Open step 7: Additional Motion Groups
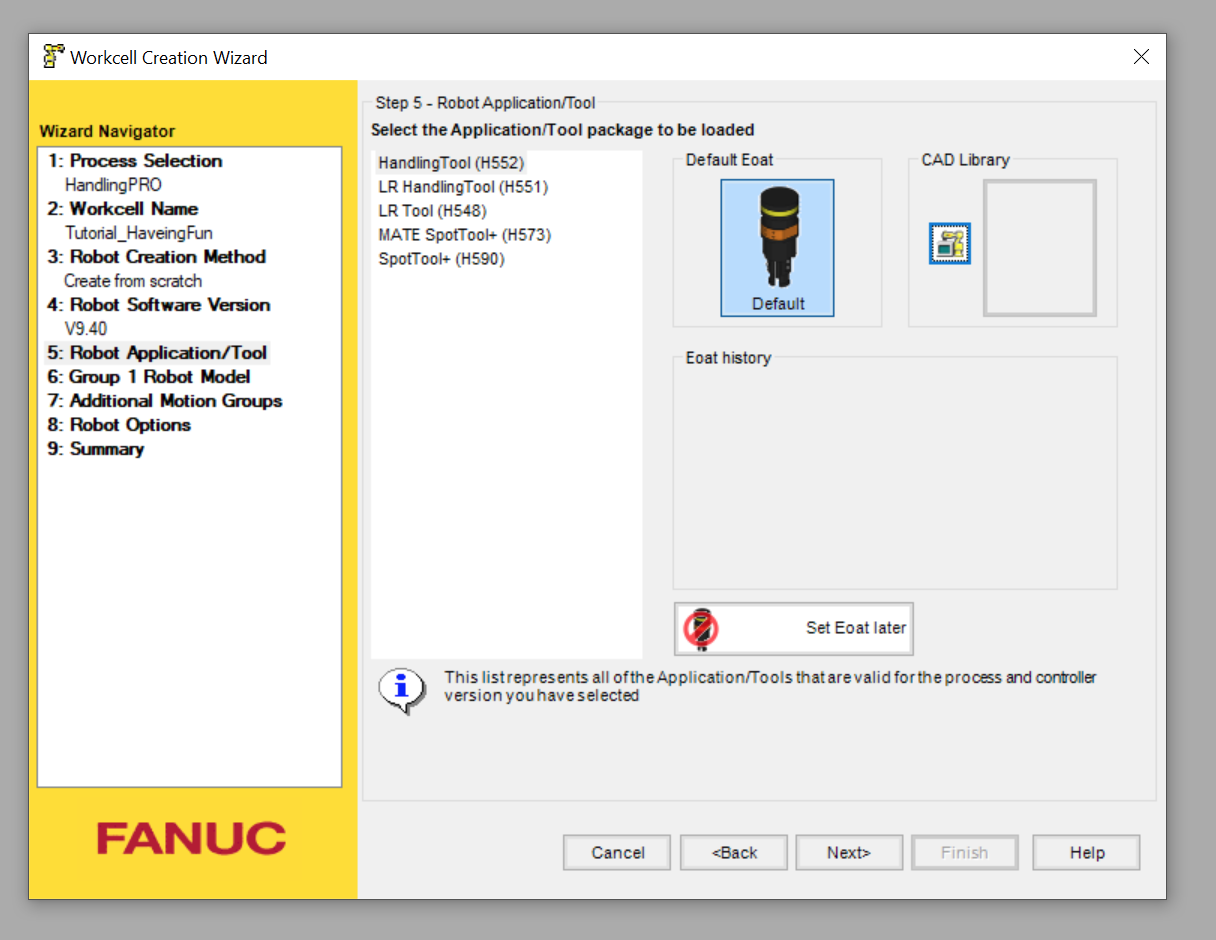The image size is (1216, 940). (165, 401)
